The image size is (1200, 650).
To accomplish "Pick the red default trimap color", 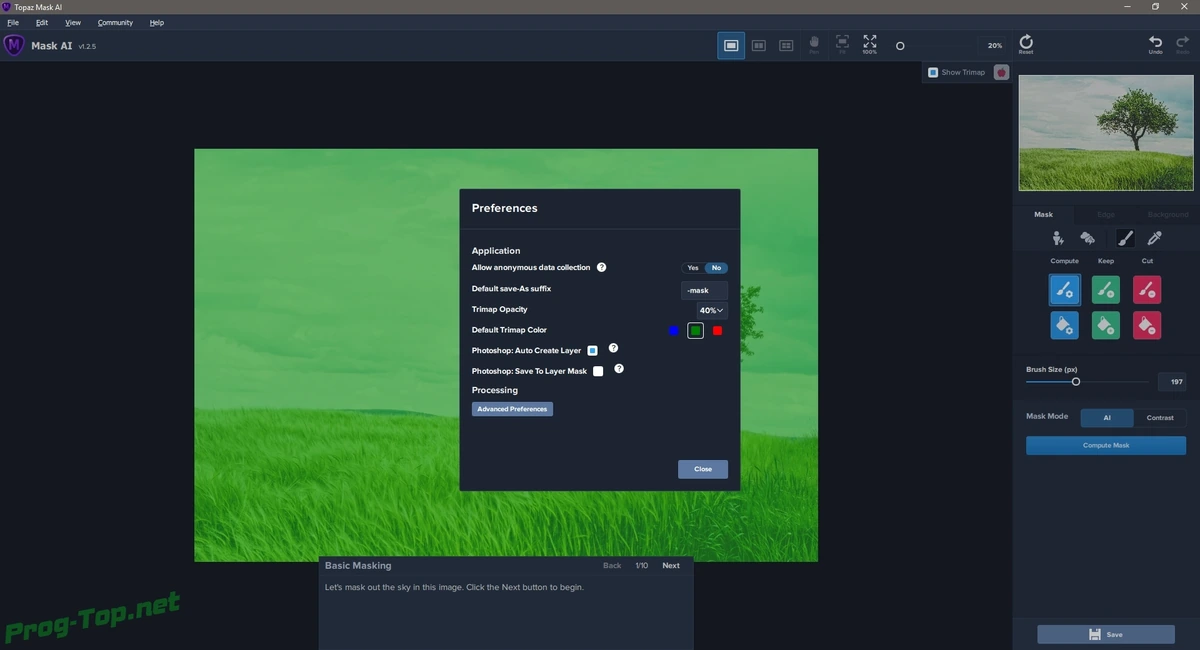I will point(718,330).
